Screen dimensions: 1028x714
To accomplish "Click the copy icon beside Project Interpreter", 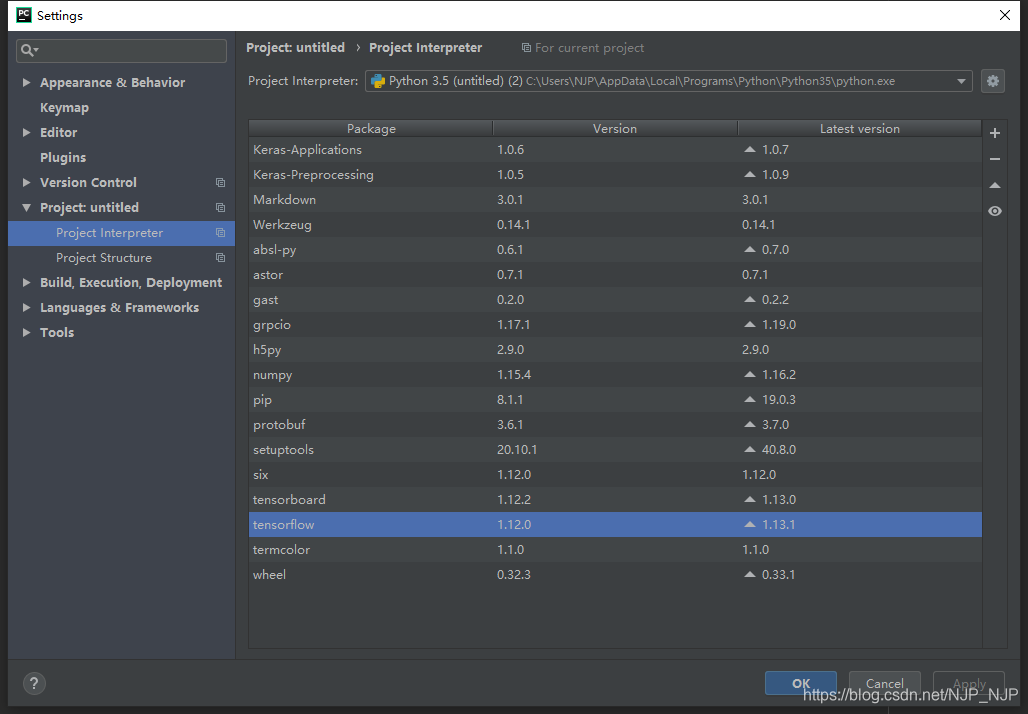I will 220,233.
